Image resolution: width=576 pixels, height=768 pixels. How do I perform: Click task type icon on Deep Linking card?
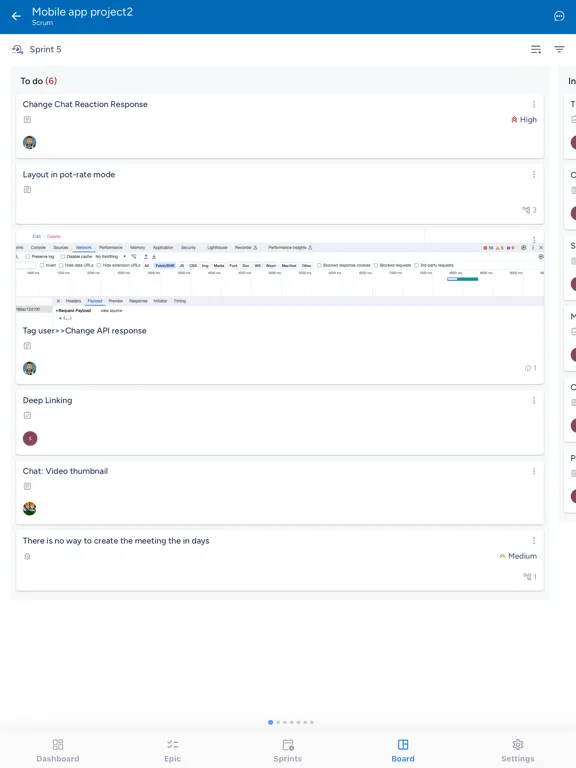(27, 415)
